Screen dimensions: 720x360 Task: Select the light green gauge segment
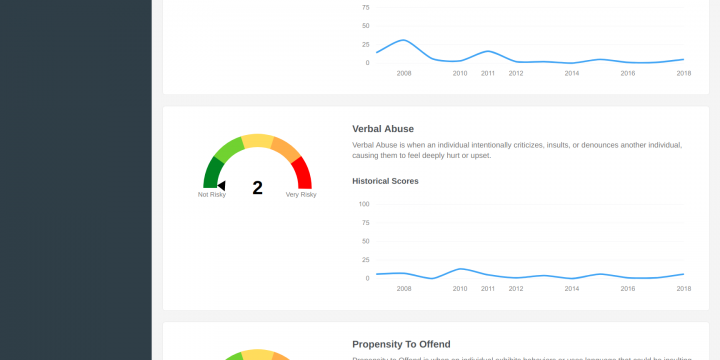[x=229, y=149]
